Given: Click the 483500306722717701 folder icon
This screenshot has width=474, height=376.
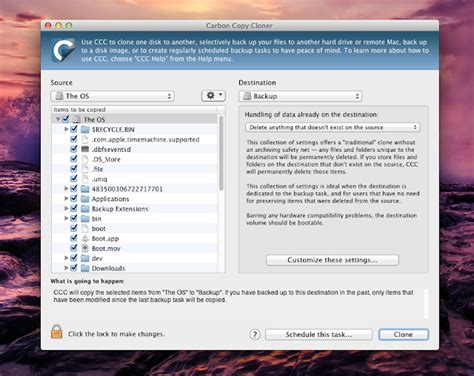Looking at the screenshot, I should [85, 189].
